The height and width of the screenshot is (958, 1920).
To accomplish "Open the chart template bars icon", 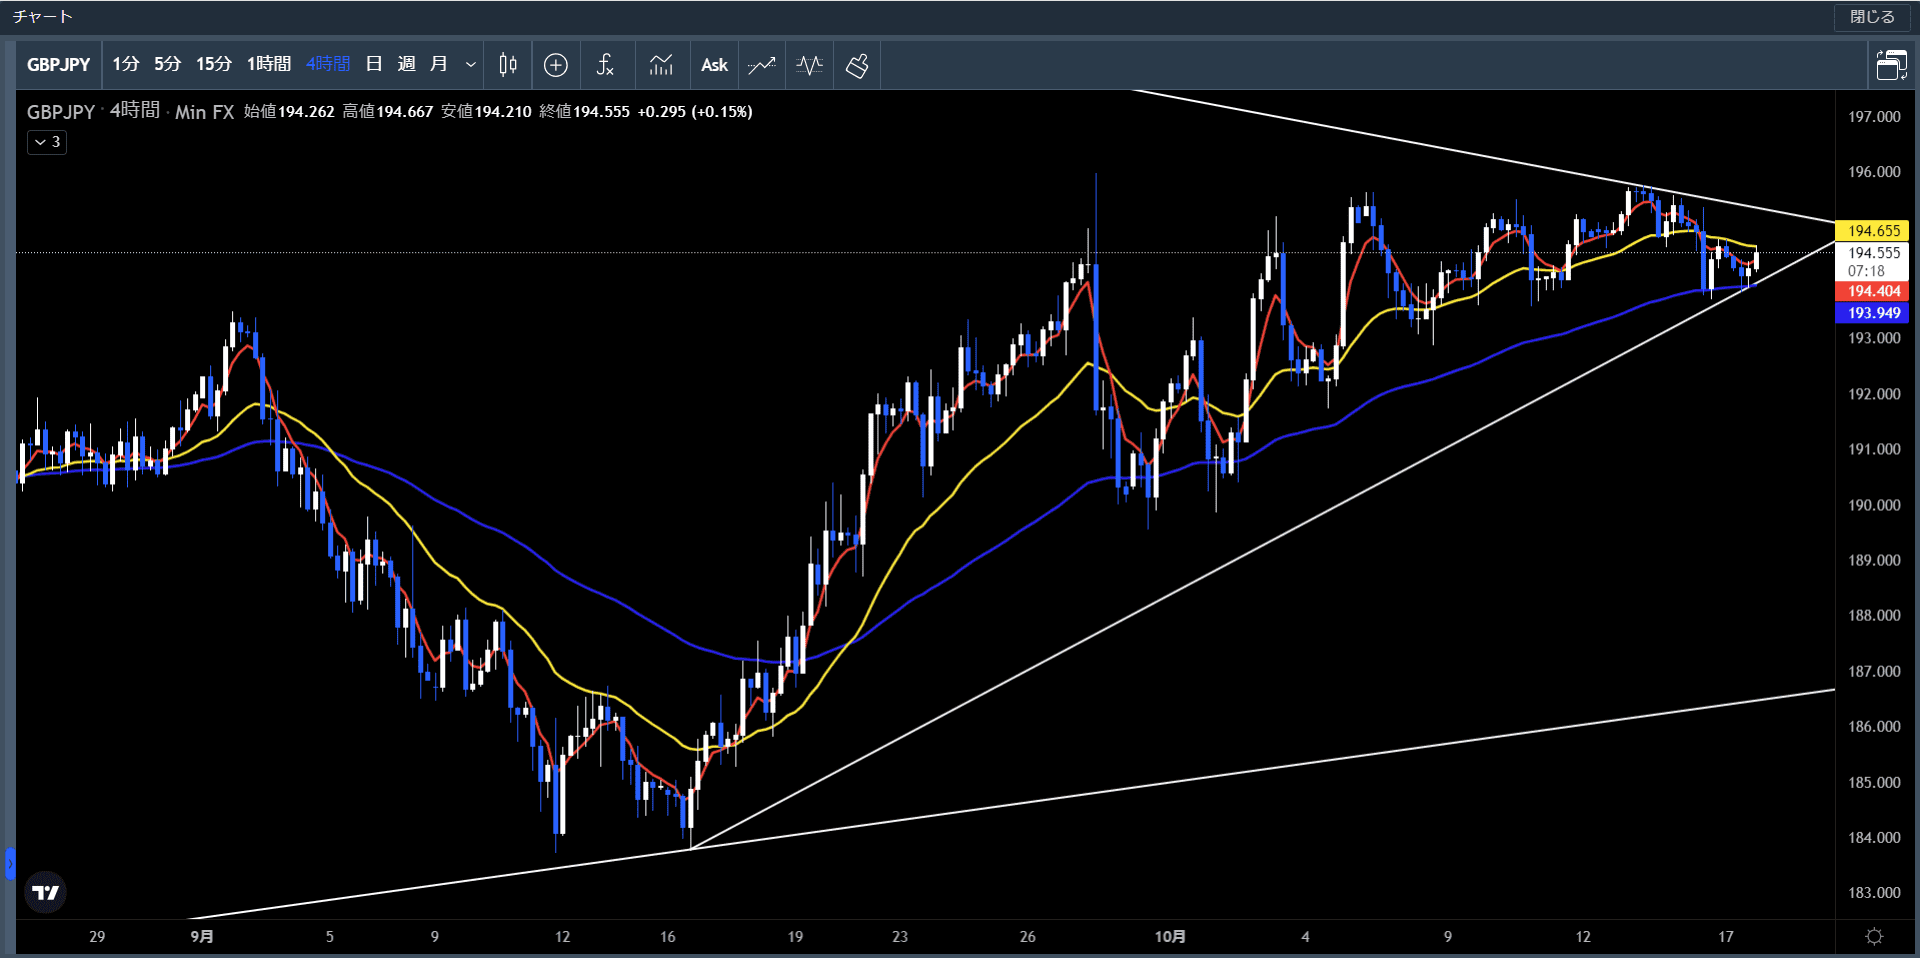I will [661, 65].
